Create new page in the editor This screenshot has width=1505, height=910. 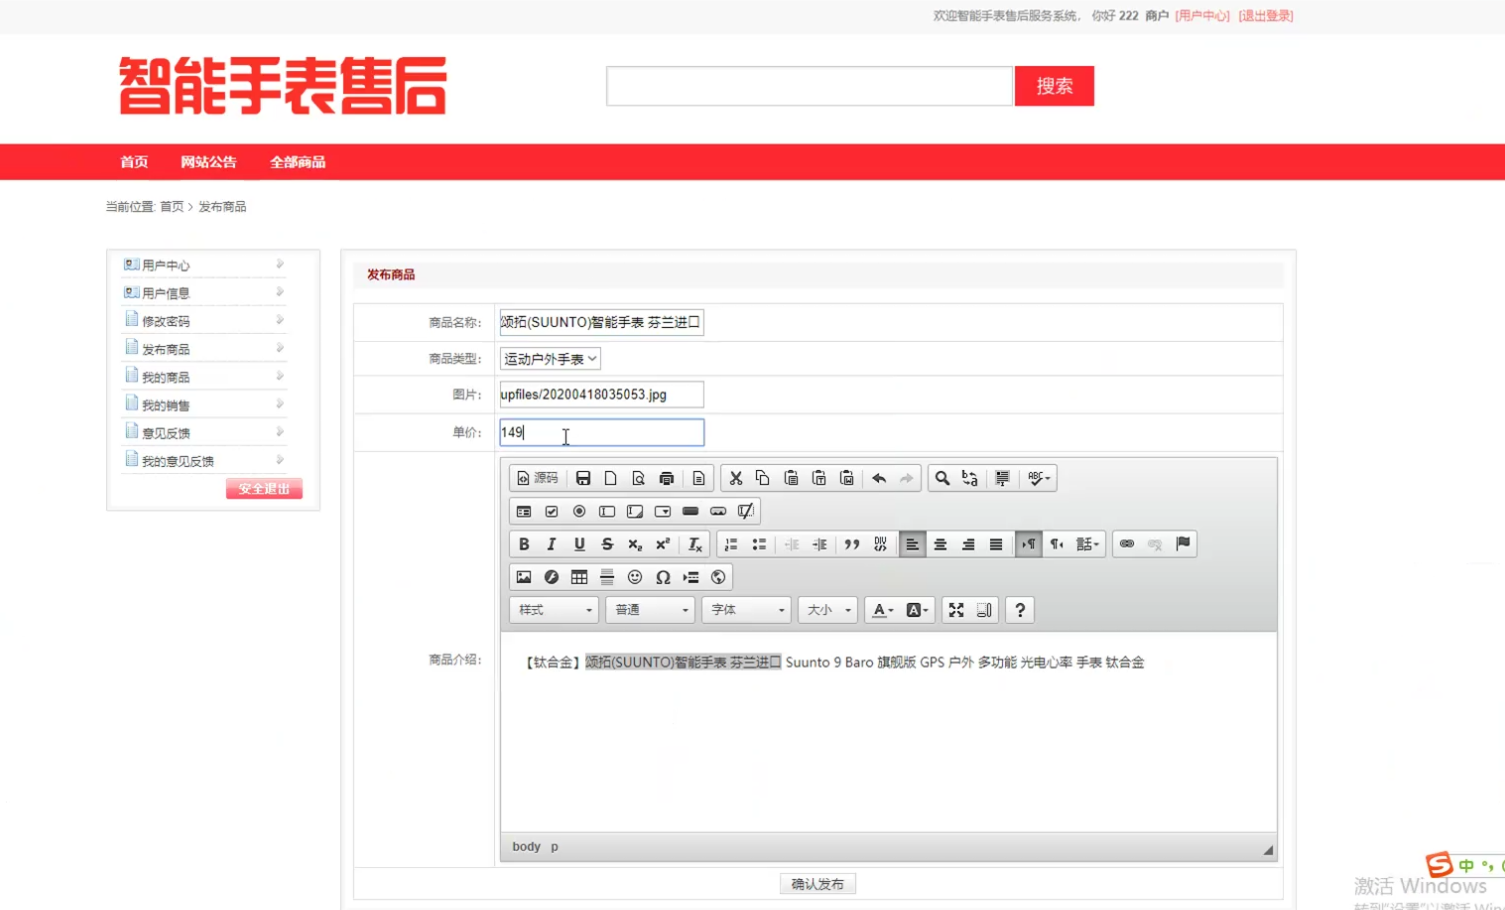(x=610, y=478)
